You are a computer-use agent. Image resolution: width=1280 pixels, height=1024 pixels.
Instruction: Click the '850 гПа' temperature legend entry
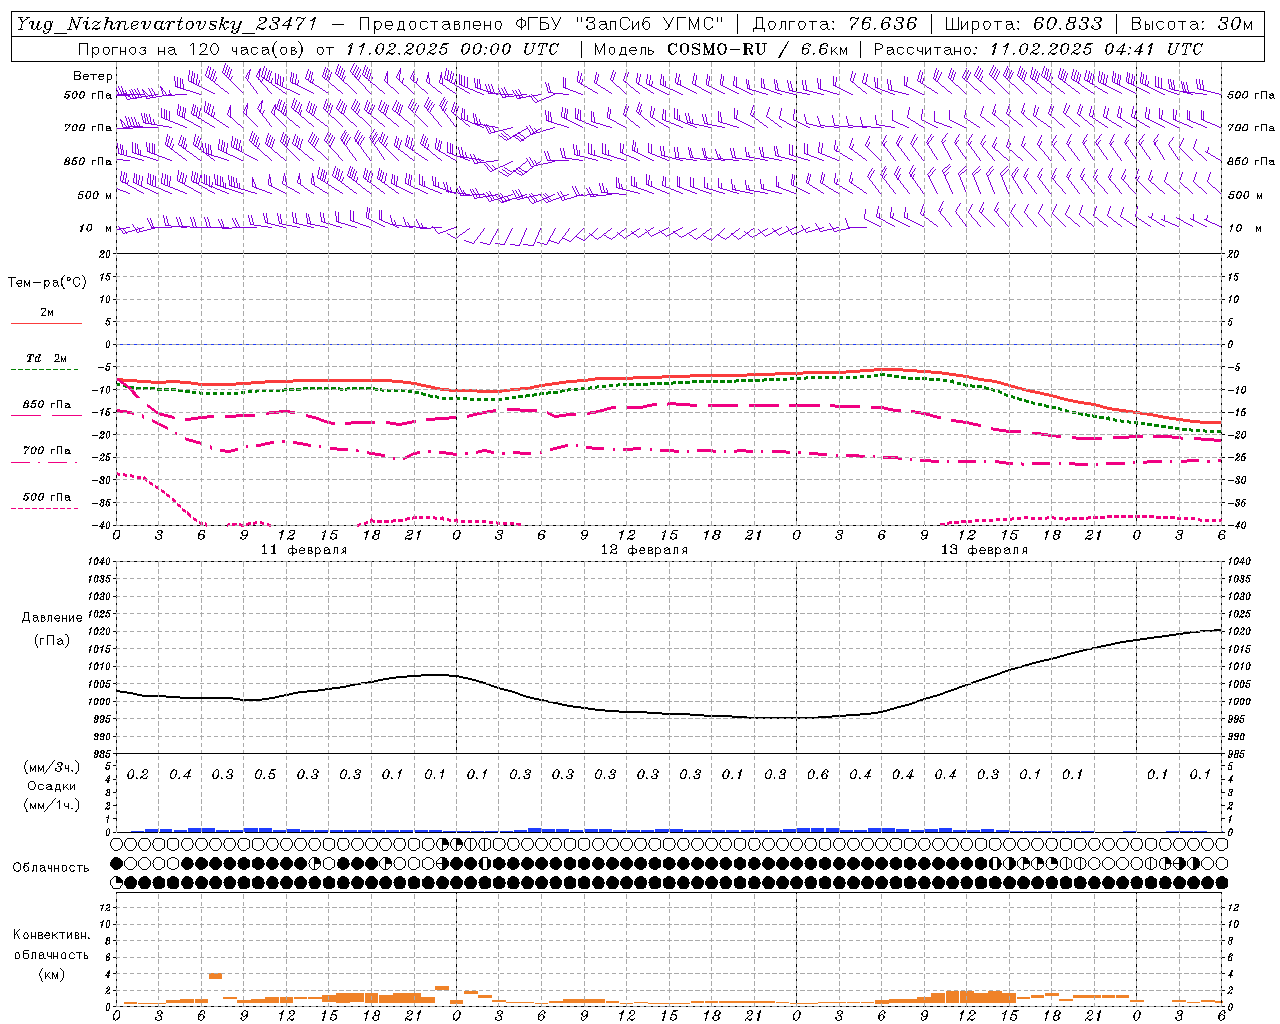pos(47,405)
